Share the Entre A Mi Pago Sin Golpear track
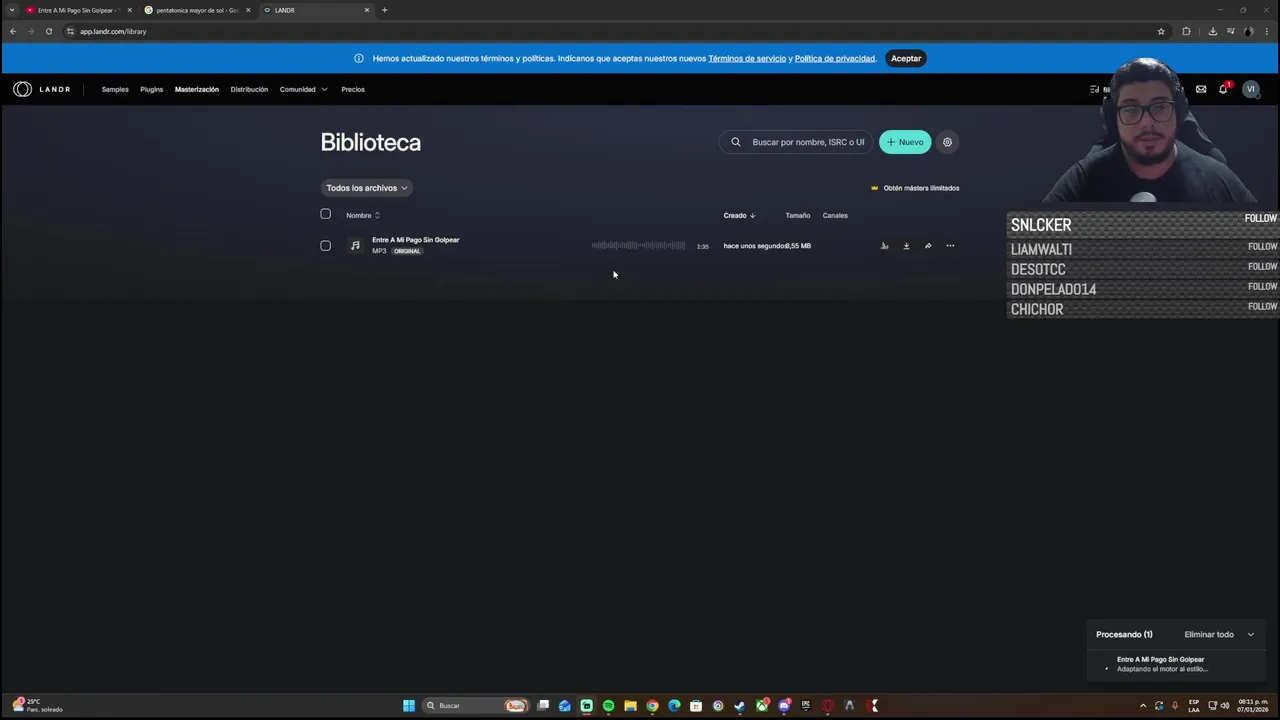 coord(928,246)
